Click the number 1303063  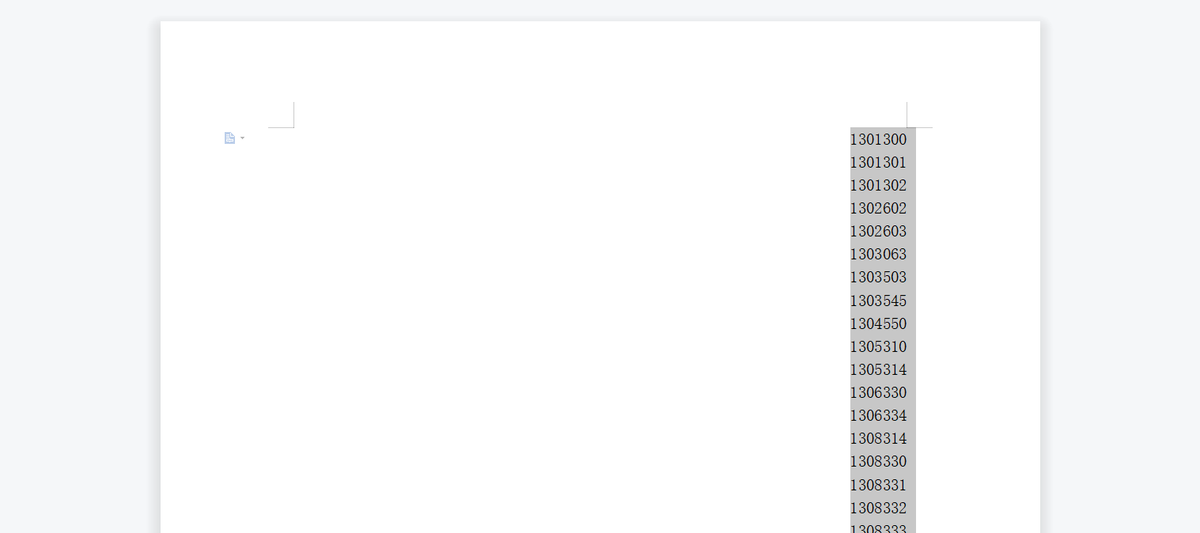[878, 254]
